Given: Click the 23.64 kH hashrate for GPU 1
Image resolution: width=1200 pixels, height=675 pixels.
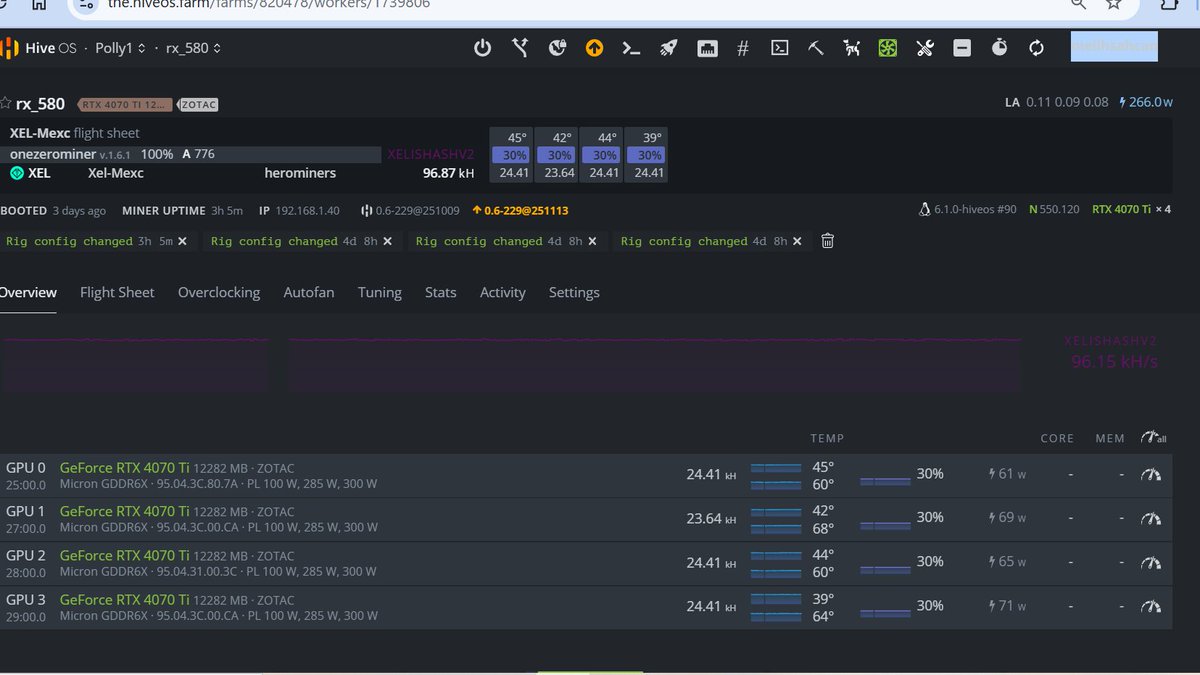Looking at the screenshot, I should (711, 518).
